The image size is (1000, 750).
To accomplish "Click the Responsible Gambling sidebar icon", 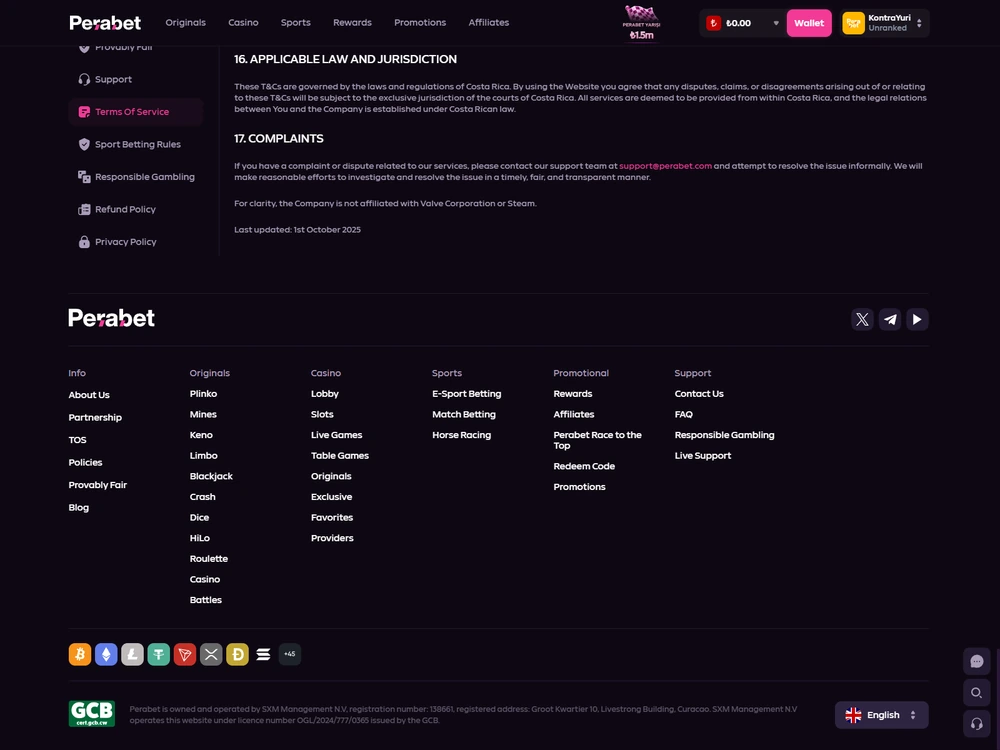I will click(x=84, y=177).
